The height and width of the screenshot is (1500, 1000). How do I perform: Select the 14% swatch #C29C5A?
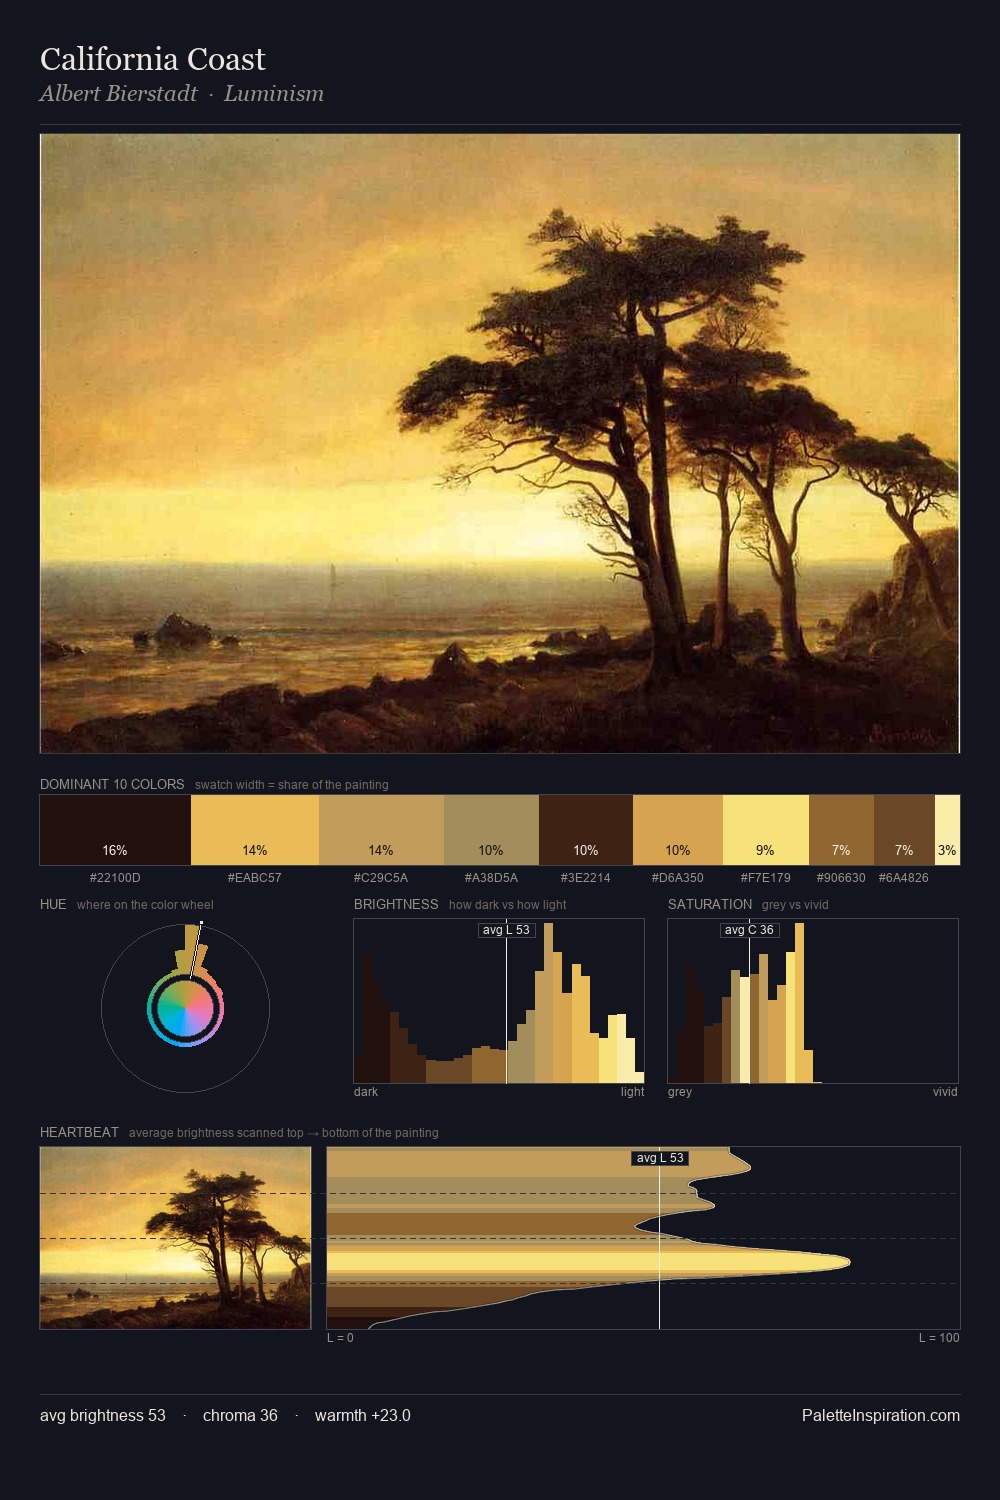pos(381,830)
